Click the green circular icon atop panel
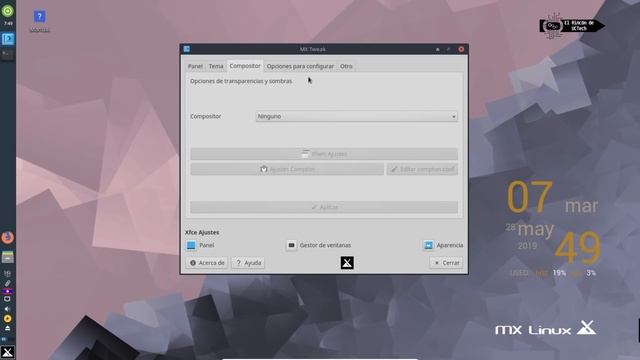 [x=7, y=11]
